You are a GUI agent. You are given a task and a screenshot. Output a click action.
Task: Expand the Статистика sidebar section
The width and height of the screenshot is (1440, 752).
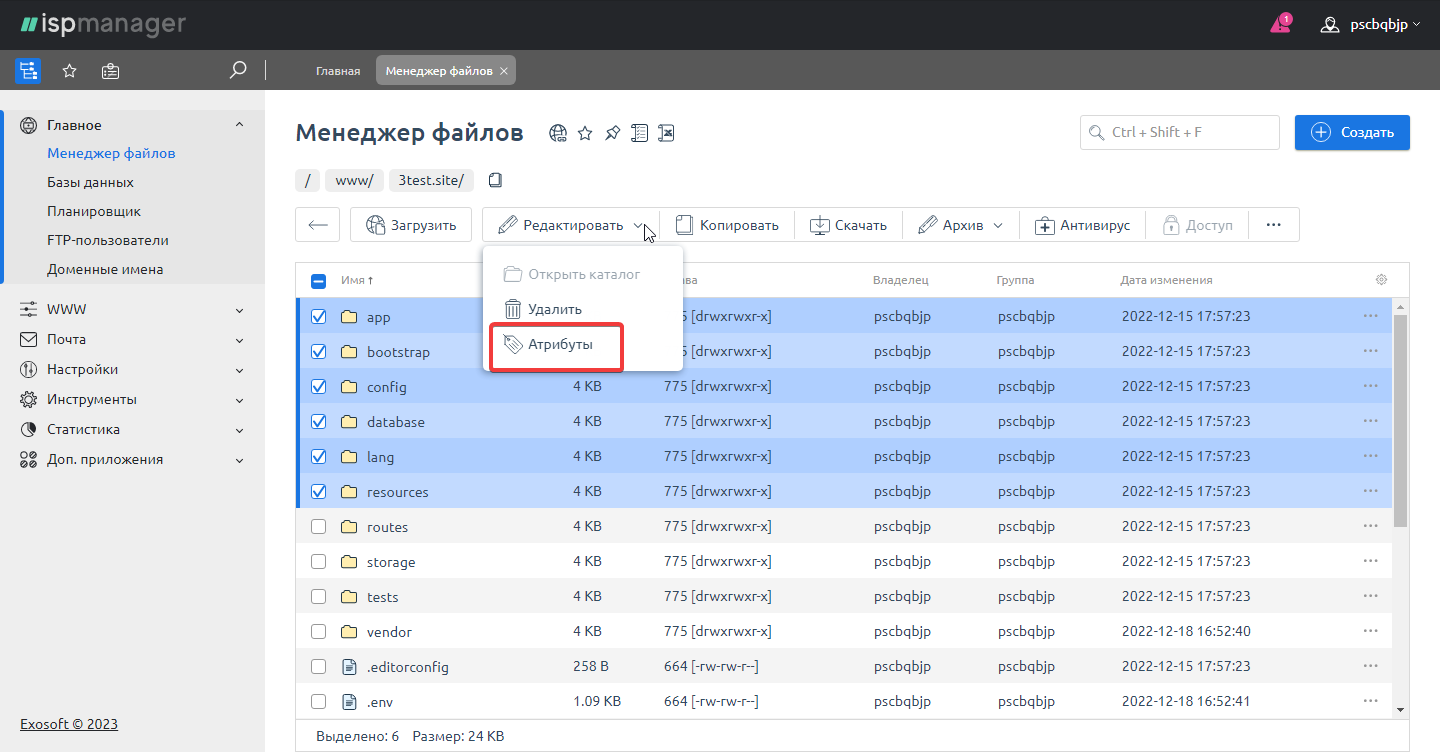(x=239, y=430)
